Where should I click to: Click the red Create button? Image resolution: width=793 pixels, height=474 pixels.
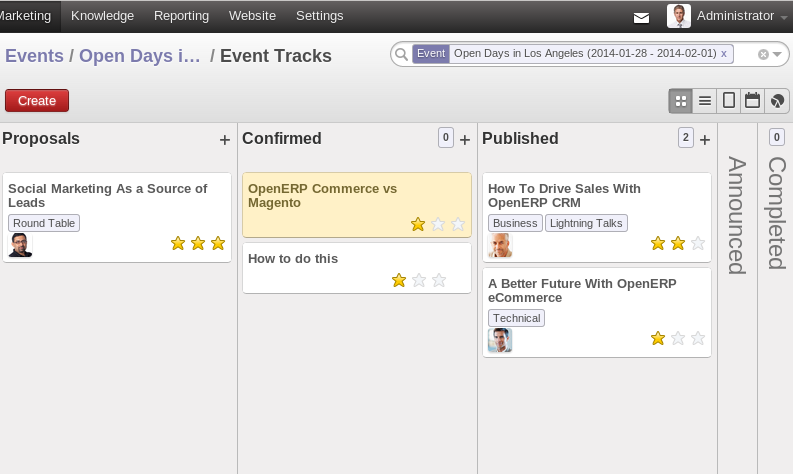(x=37, y=100)
